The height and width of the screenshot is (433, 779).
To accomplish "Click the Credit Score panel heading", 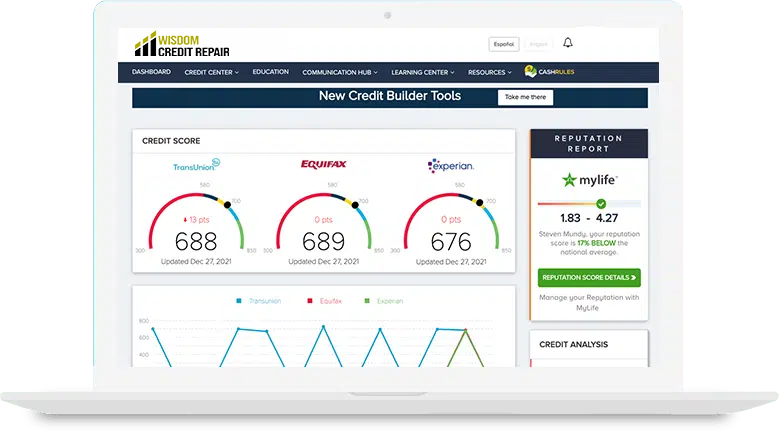I will pyautogui.click(x=171, y=141).
